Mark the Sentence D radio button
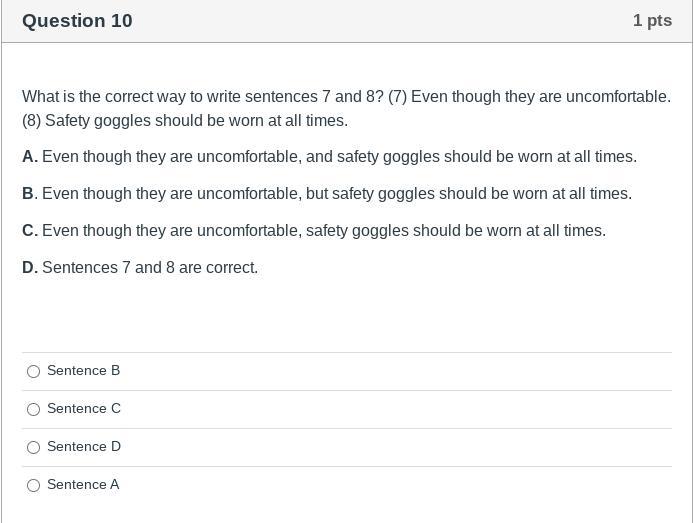Image resolution: width=694 pixels, height=523 pixels. tap(34, 448)
